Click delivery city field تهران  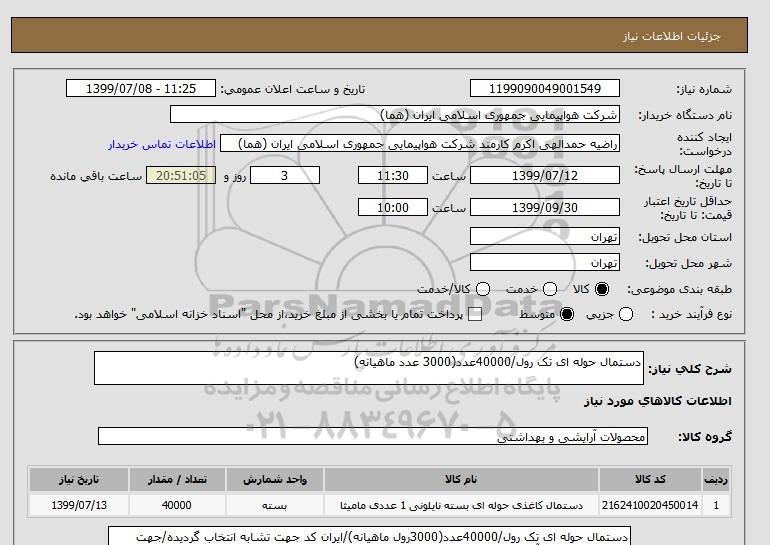(x=545, y=262)
